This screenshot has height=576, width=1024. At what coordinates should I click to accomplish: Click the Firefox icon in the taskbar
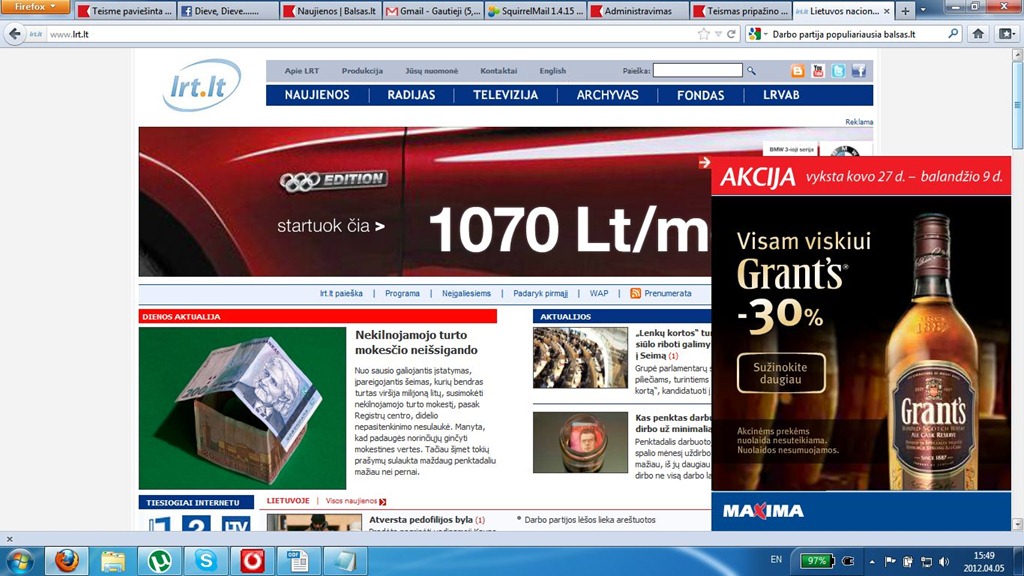67,561
